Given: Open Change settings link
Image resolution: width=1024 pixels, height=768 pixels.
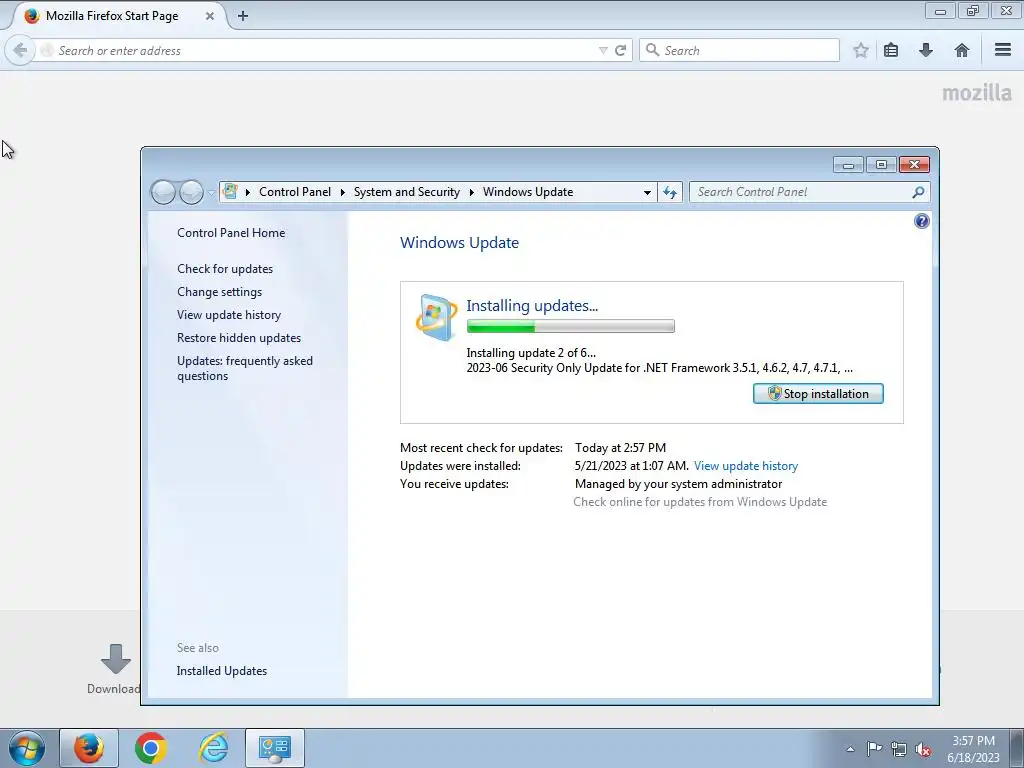Looking at the screenshot, I should 219,291.
